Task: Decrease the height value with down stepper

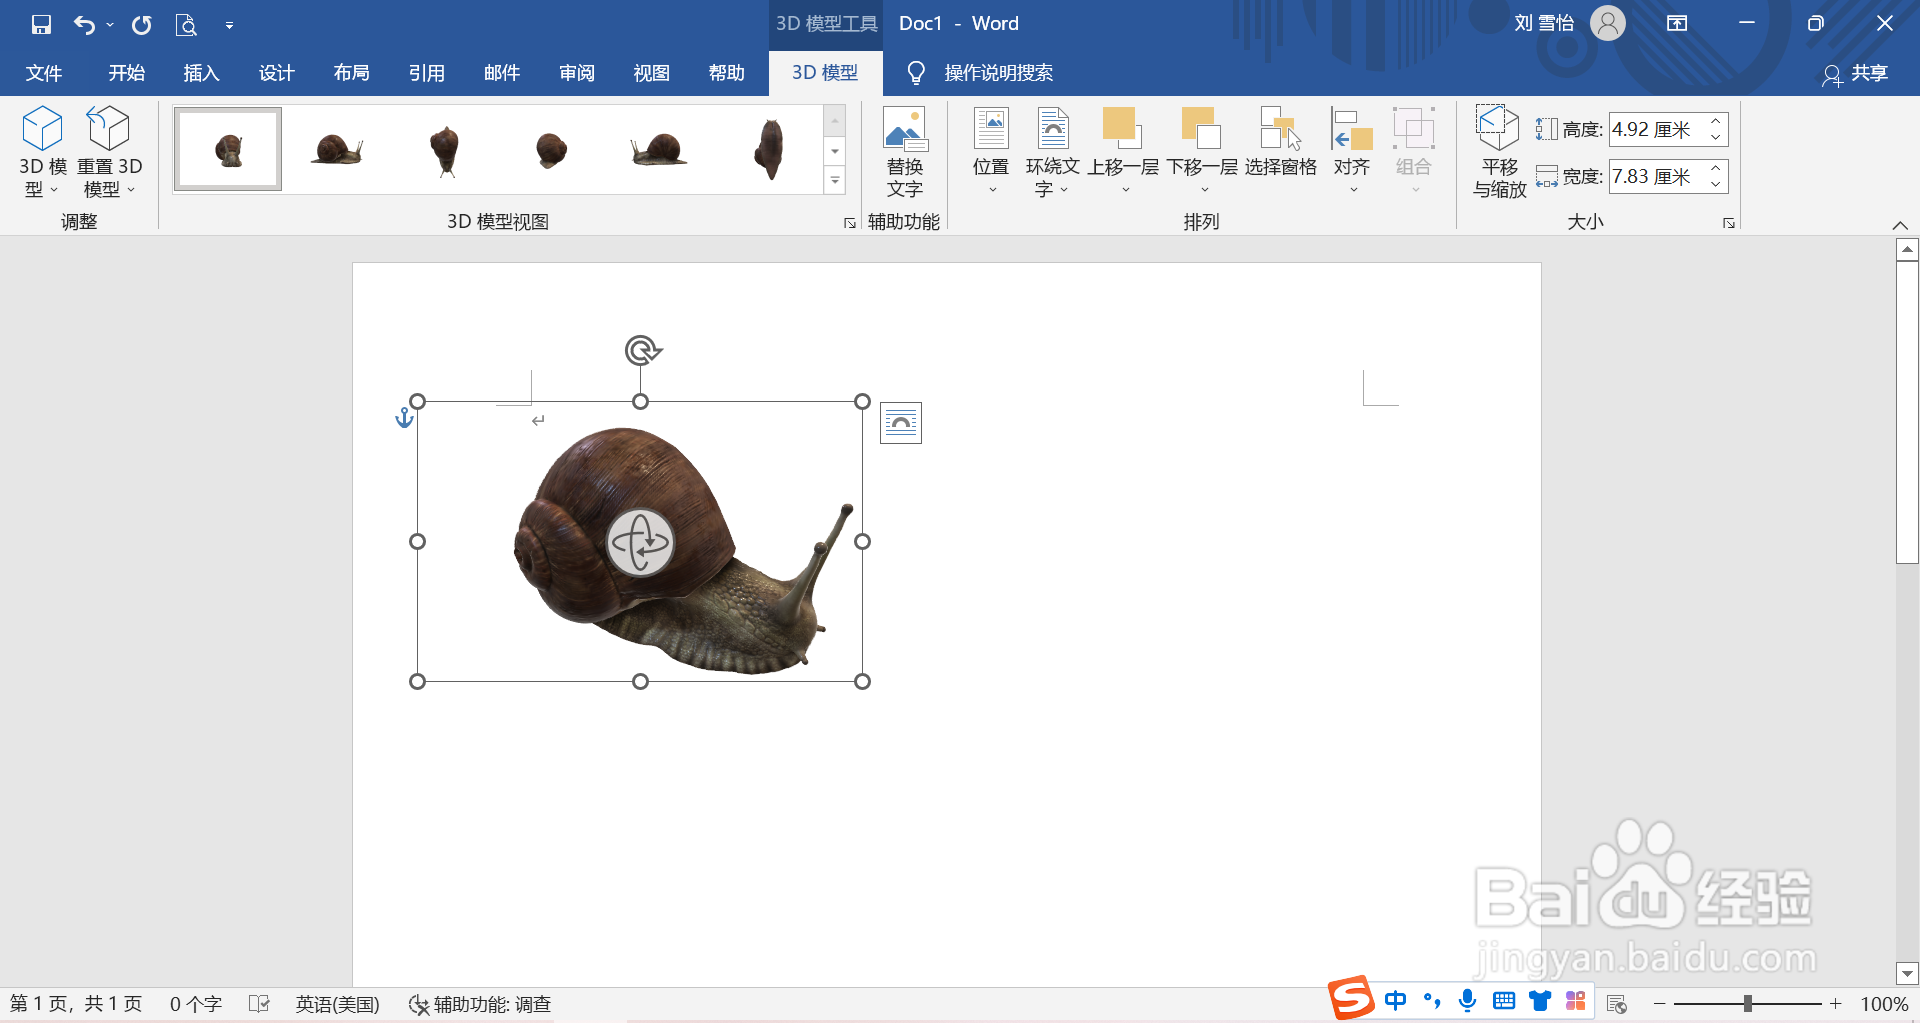Action: click(1716, 138)
